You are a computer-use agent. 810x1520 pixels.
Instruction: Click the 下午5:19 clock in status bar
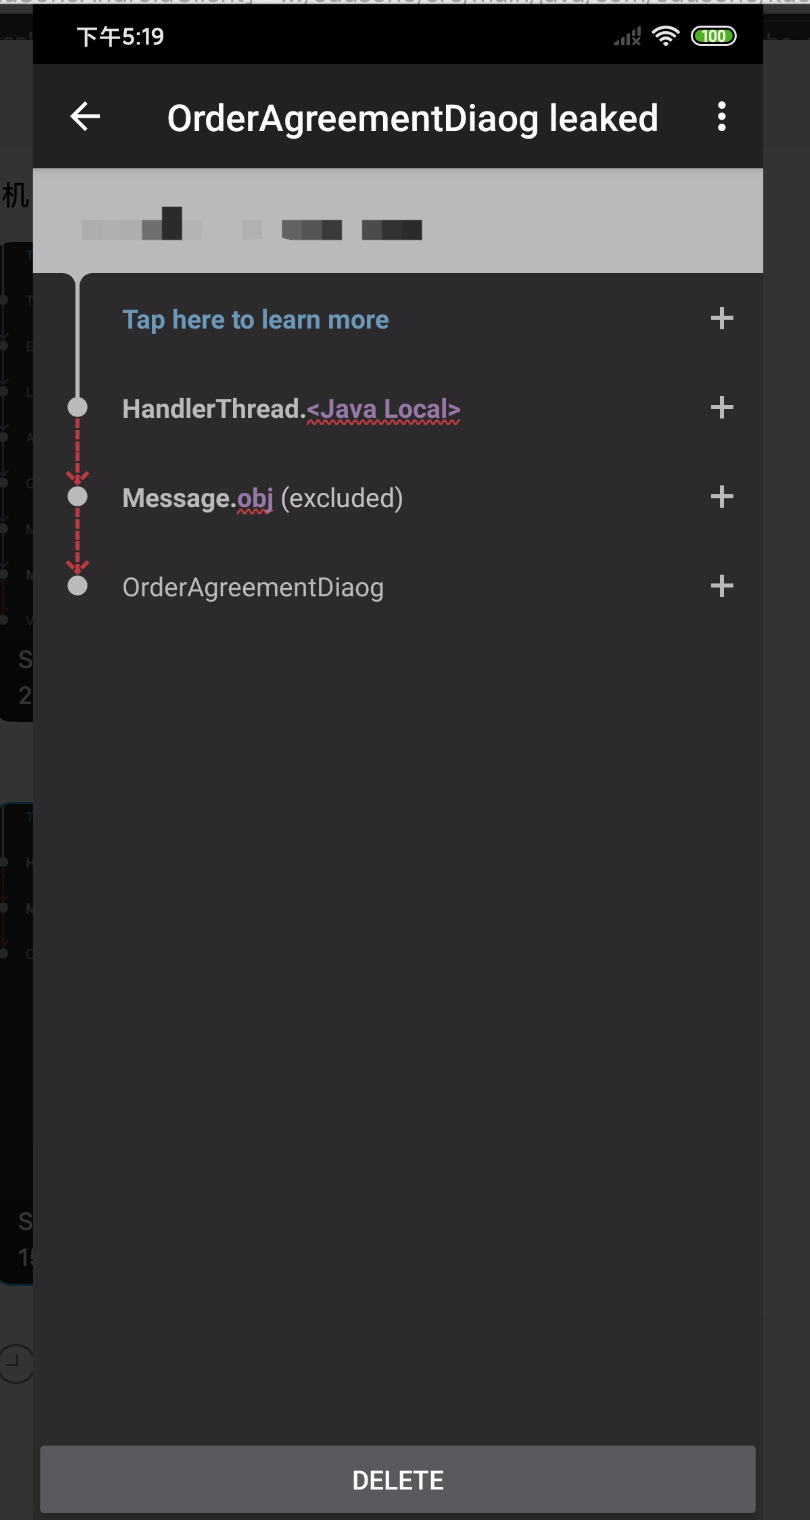[x=120, y=37]
